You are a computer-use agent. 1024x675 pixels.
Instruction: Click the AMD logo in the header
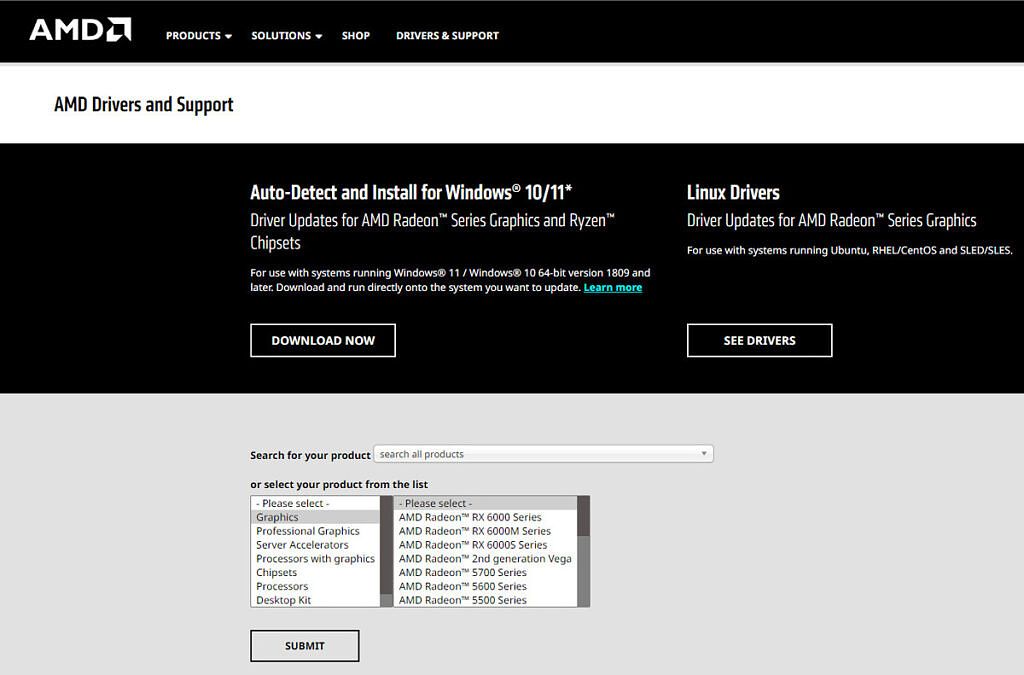pos(78,30)
